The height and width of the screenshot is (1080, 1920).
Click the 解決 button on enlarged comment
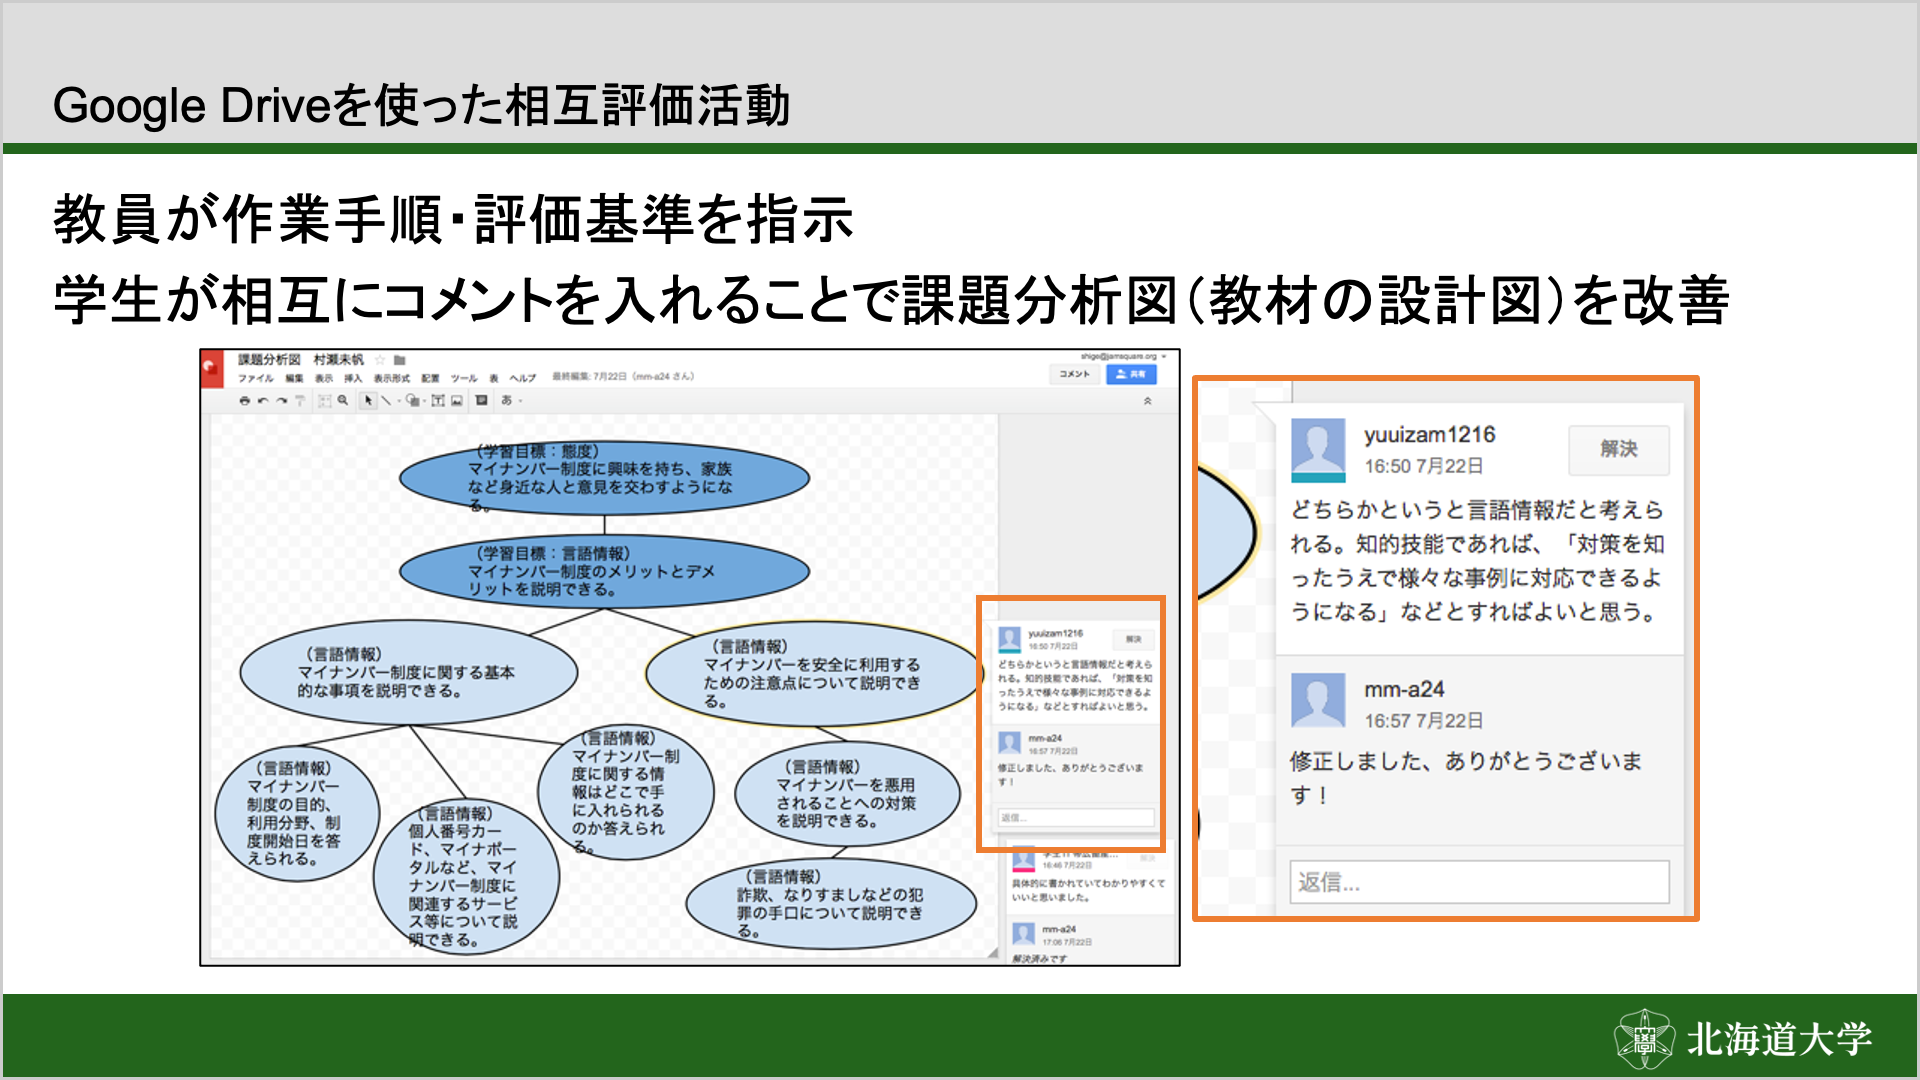tap(1617, 449)
